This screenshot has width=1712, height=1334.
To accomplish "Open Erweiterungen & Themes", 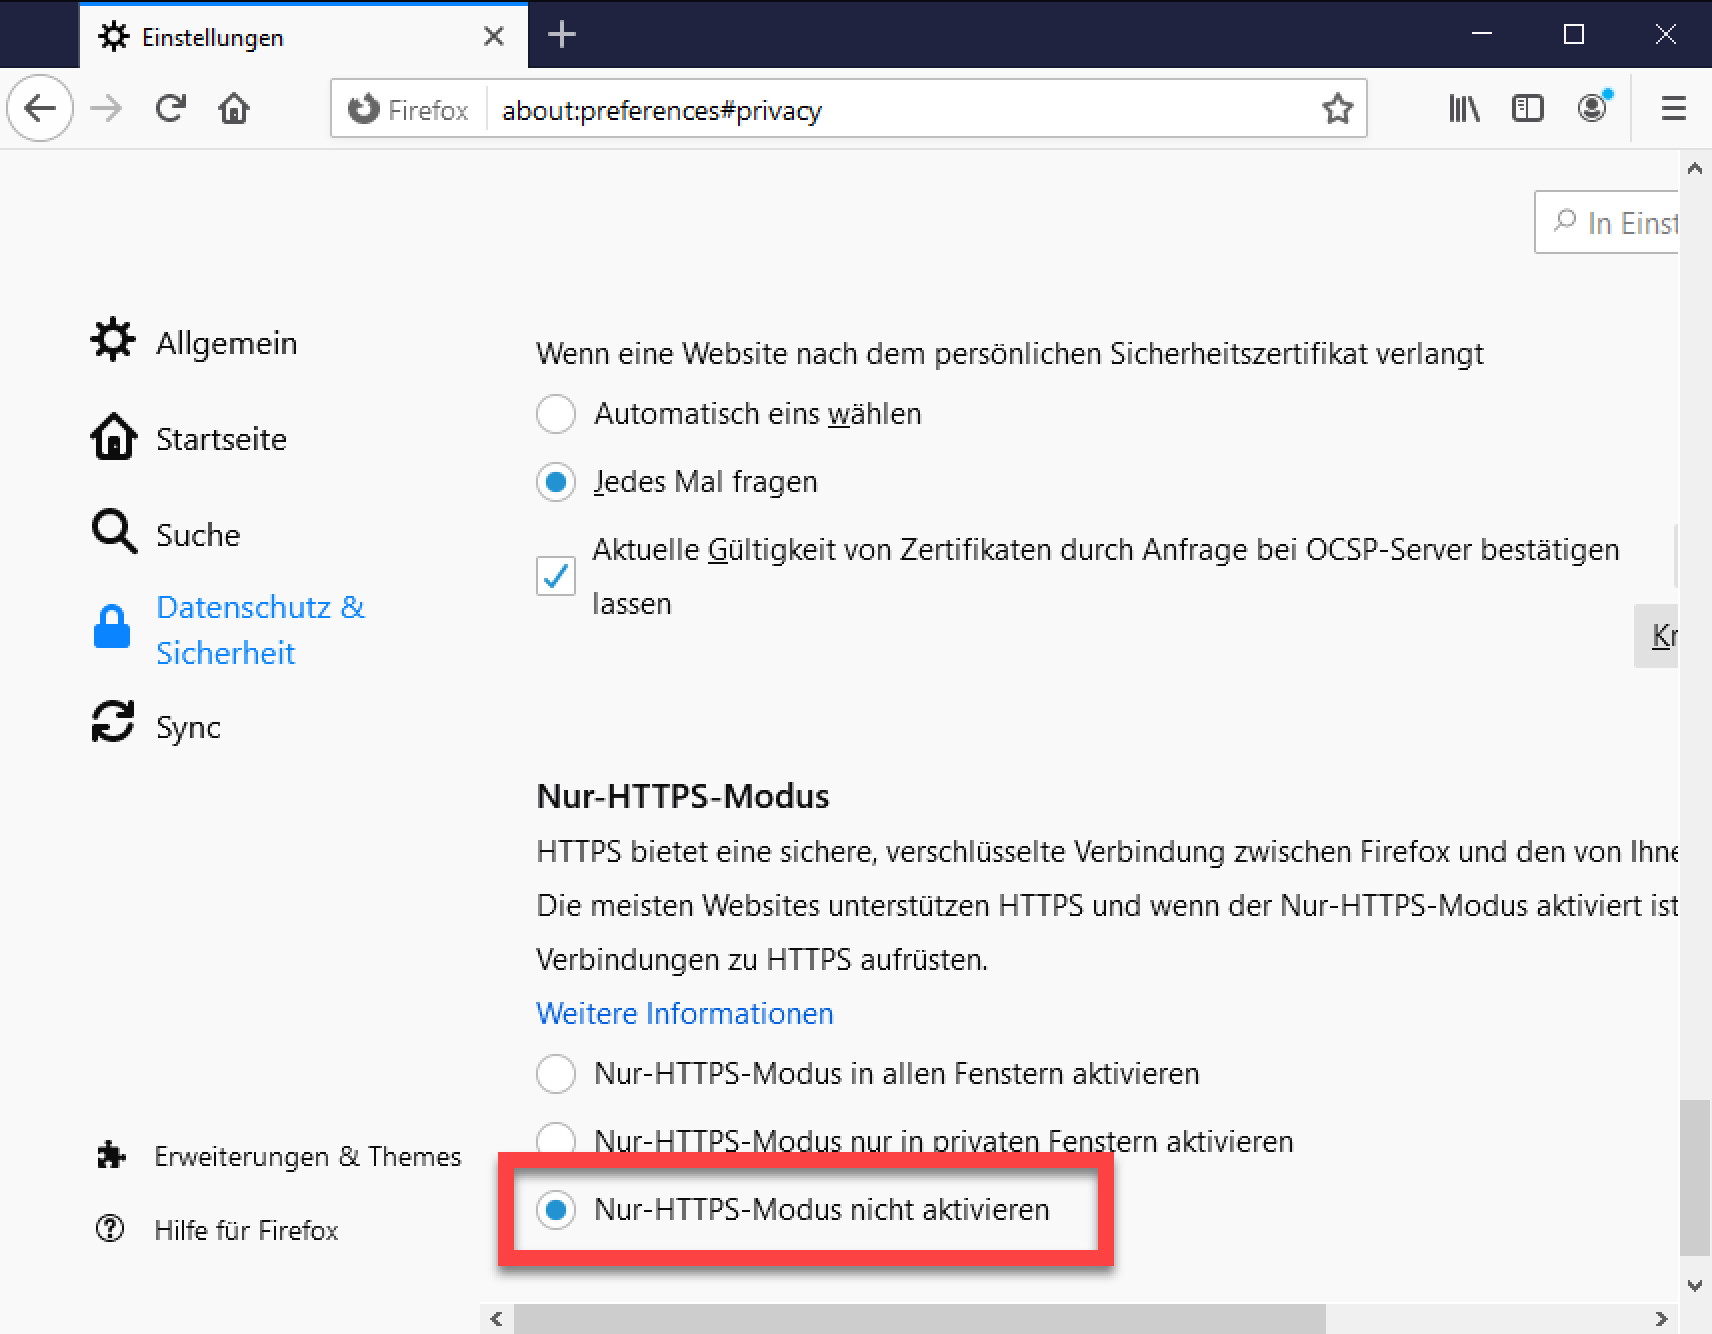I will (307, 1157).
